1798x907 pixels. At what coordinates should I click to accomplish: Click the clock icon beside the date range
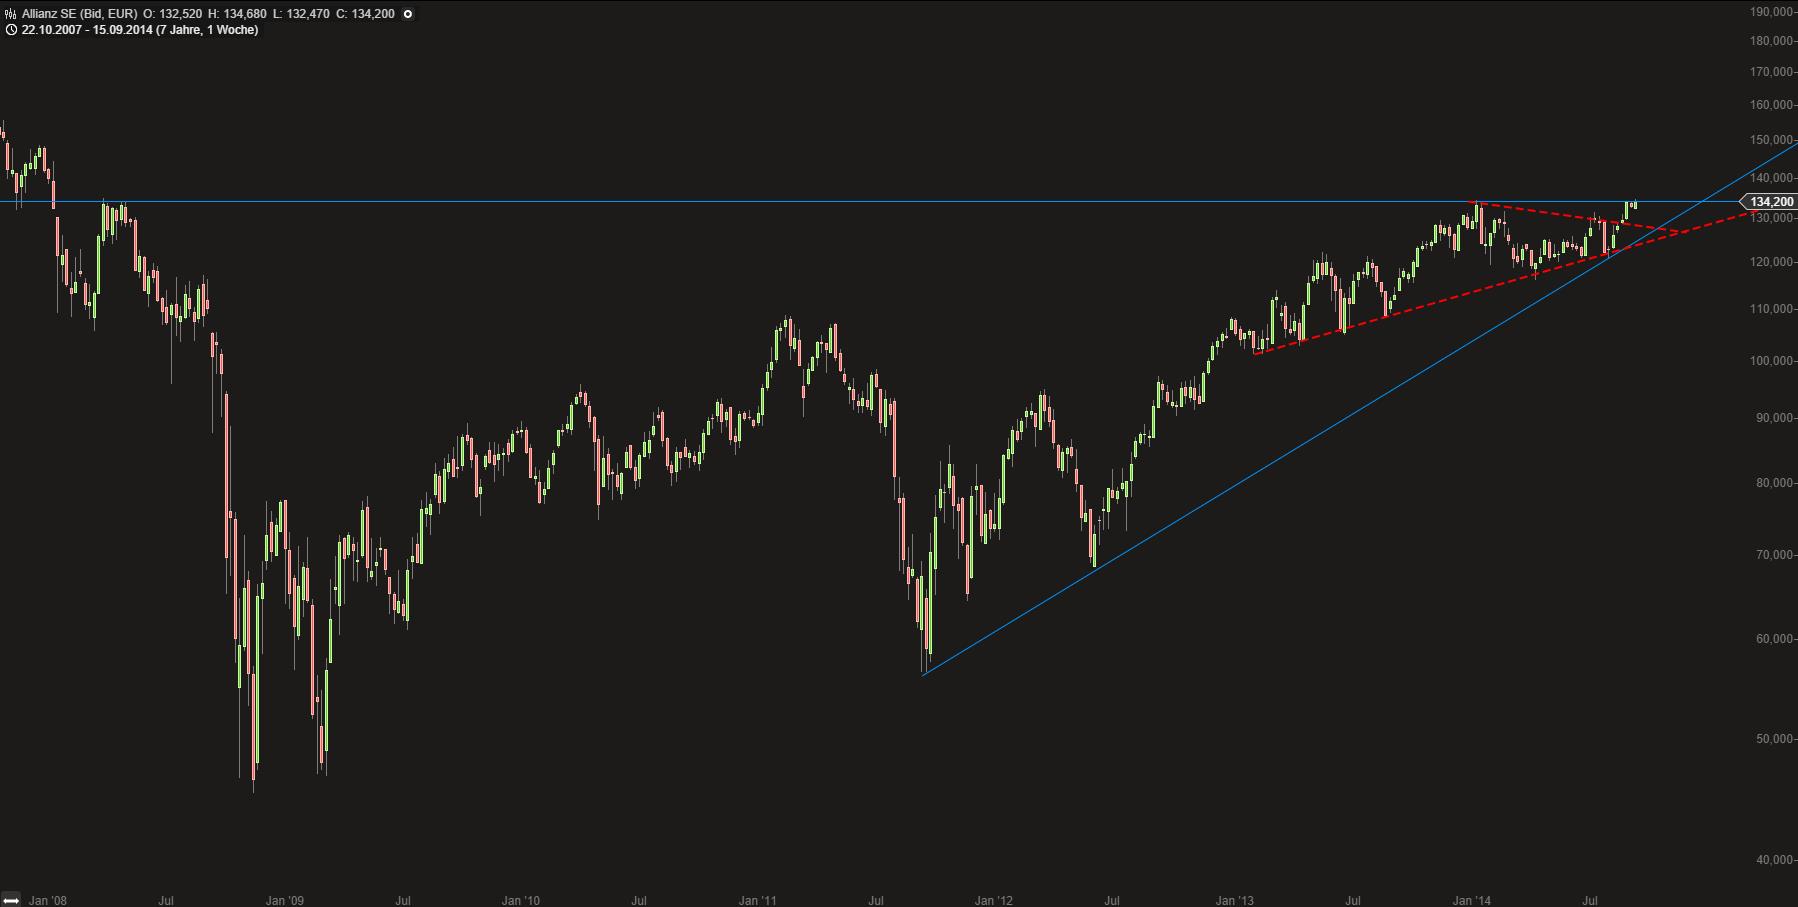10,30
